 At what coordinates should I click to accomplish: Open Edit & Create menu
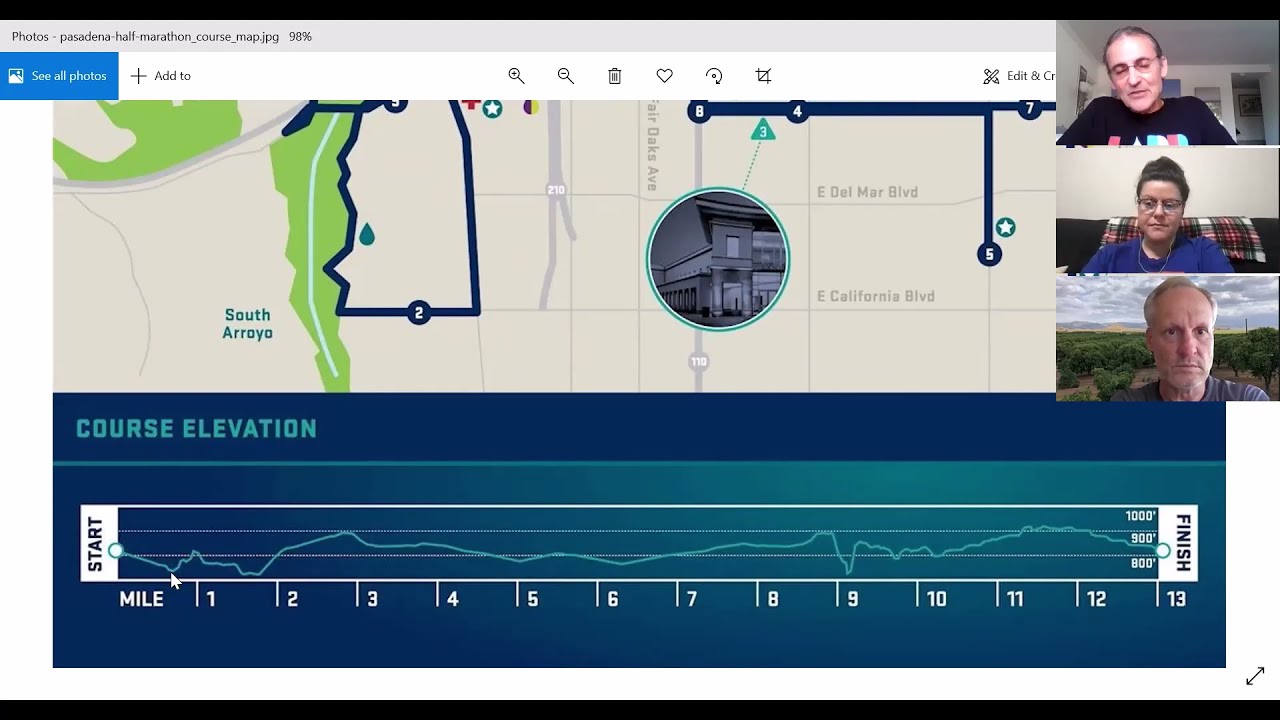point(1018,76)
